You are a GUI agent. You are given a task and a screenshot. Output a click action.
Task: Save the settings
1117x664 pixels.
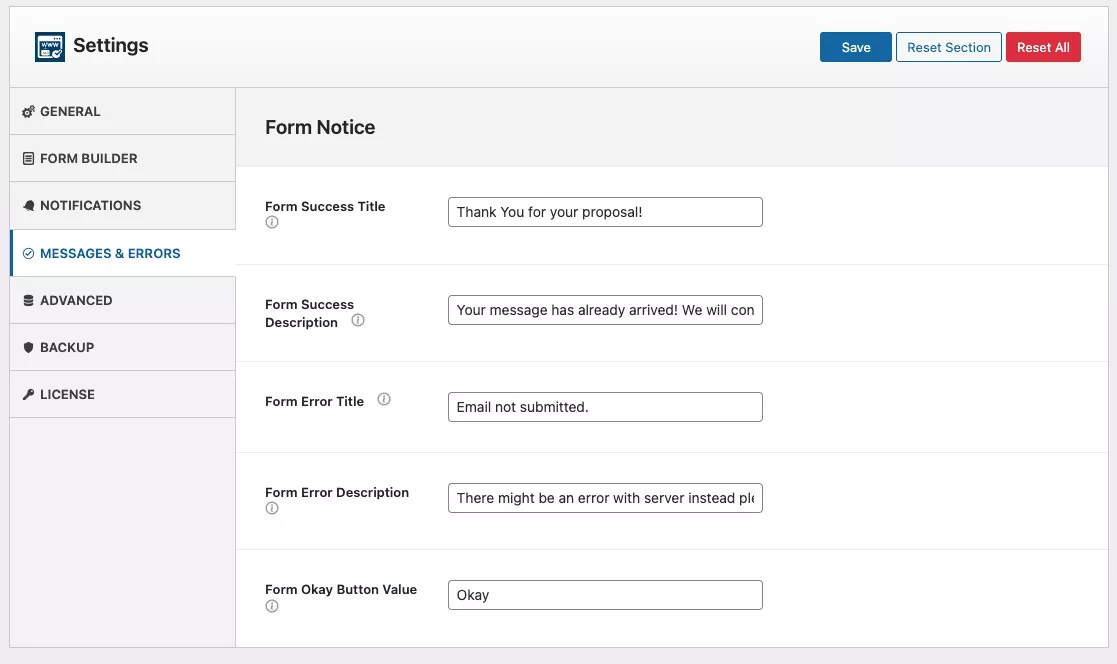coord(855,47)
